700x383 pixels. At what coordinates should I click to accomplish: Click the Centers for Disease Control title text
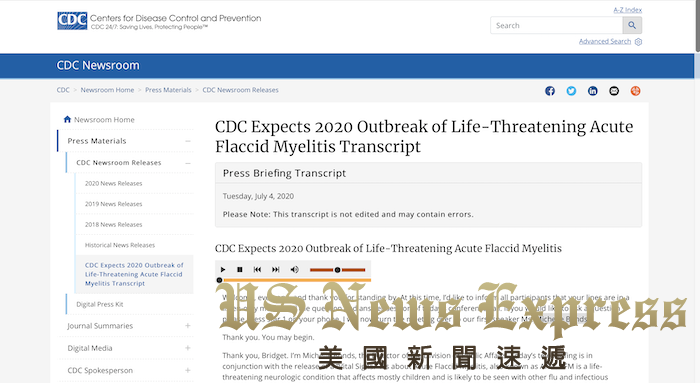[175, 18]
